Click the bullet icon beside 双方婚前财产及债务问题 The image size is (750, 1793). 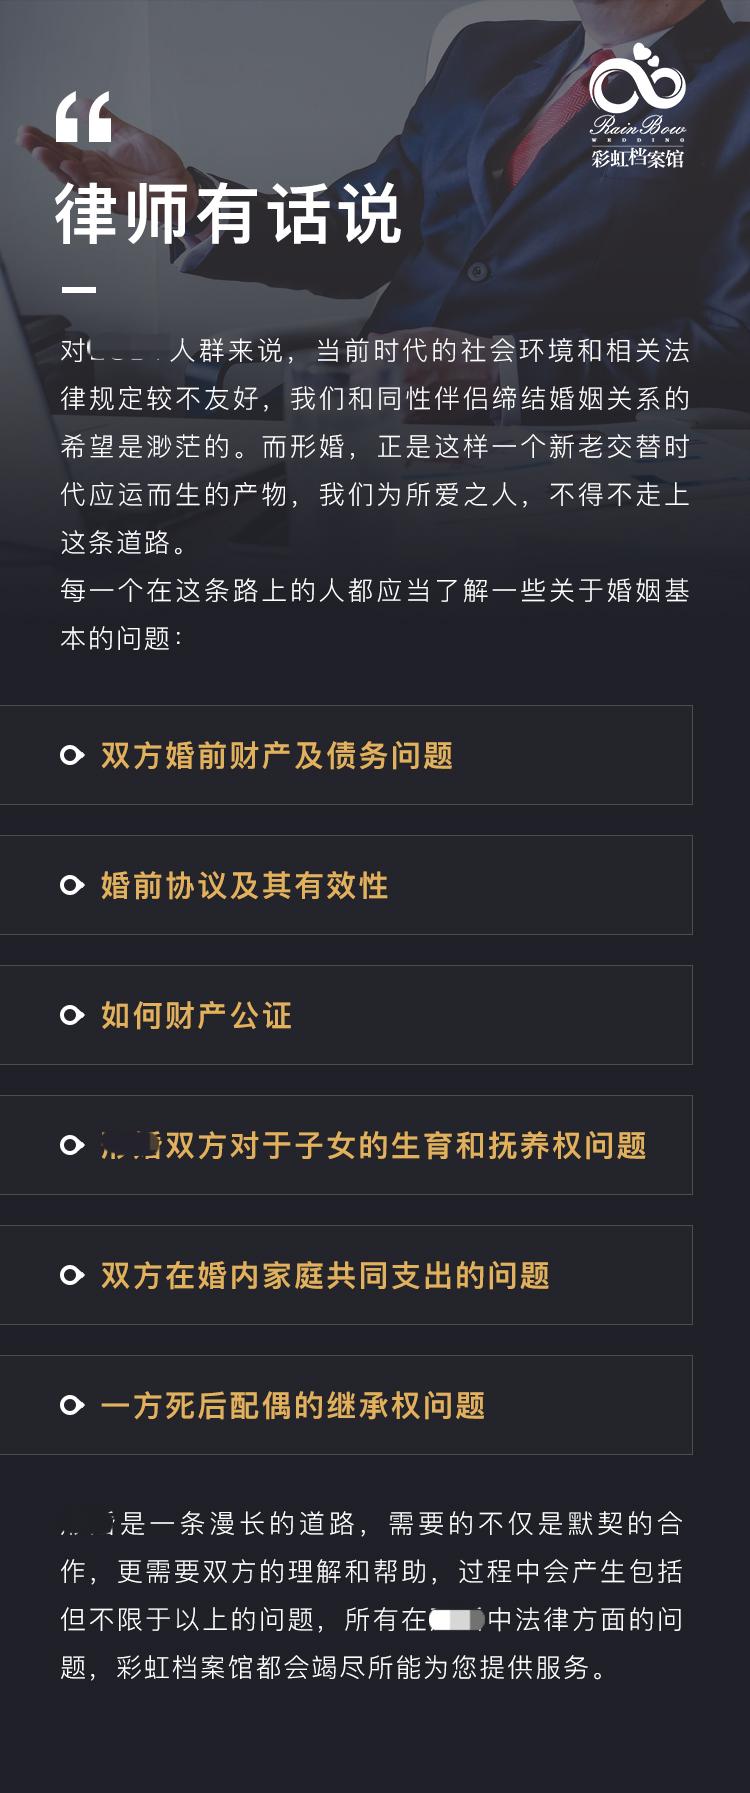(x=72, y=755)
